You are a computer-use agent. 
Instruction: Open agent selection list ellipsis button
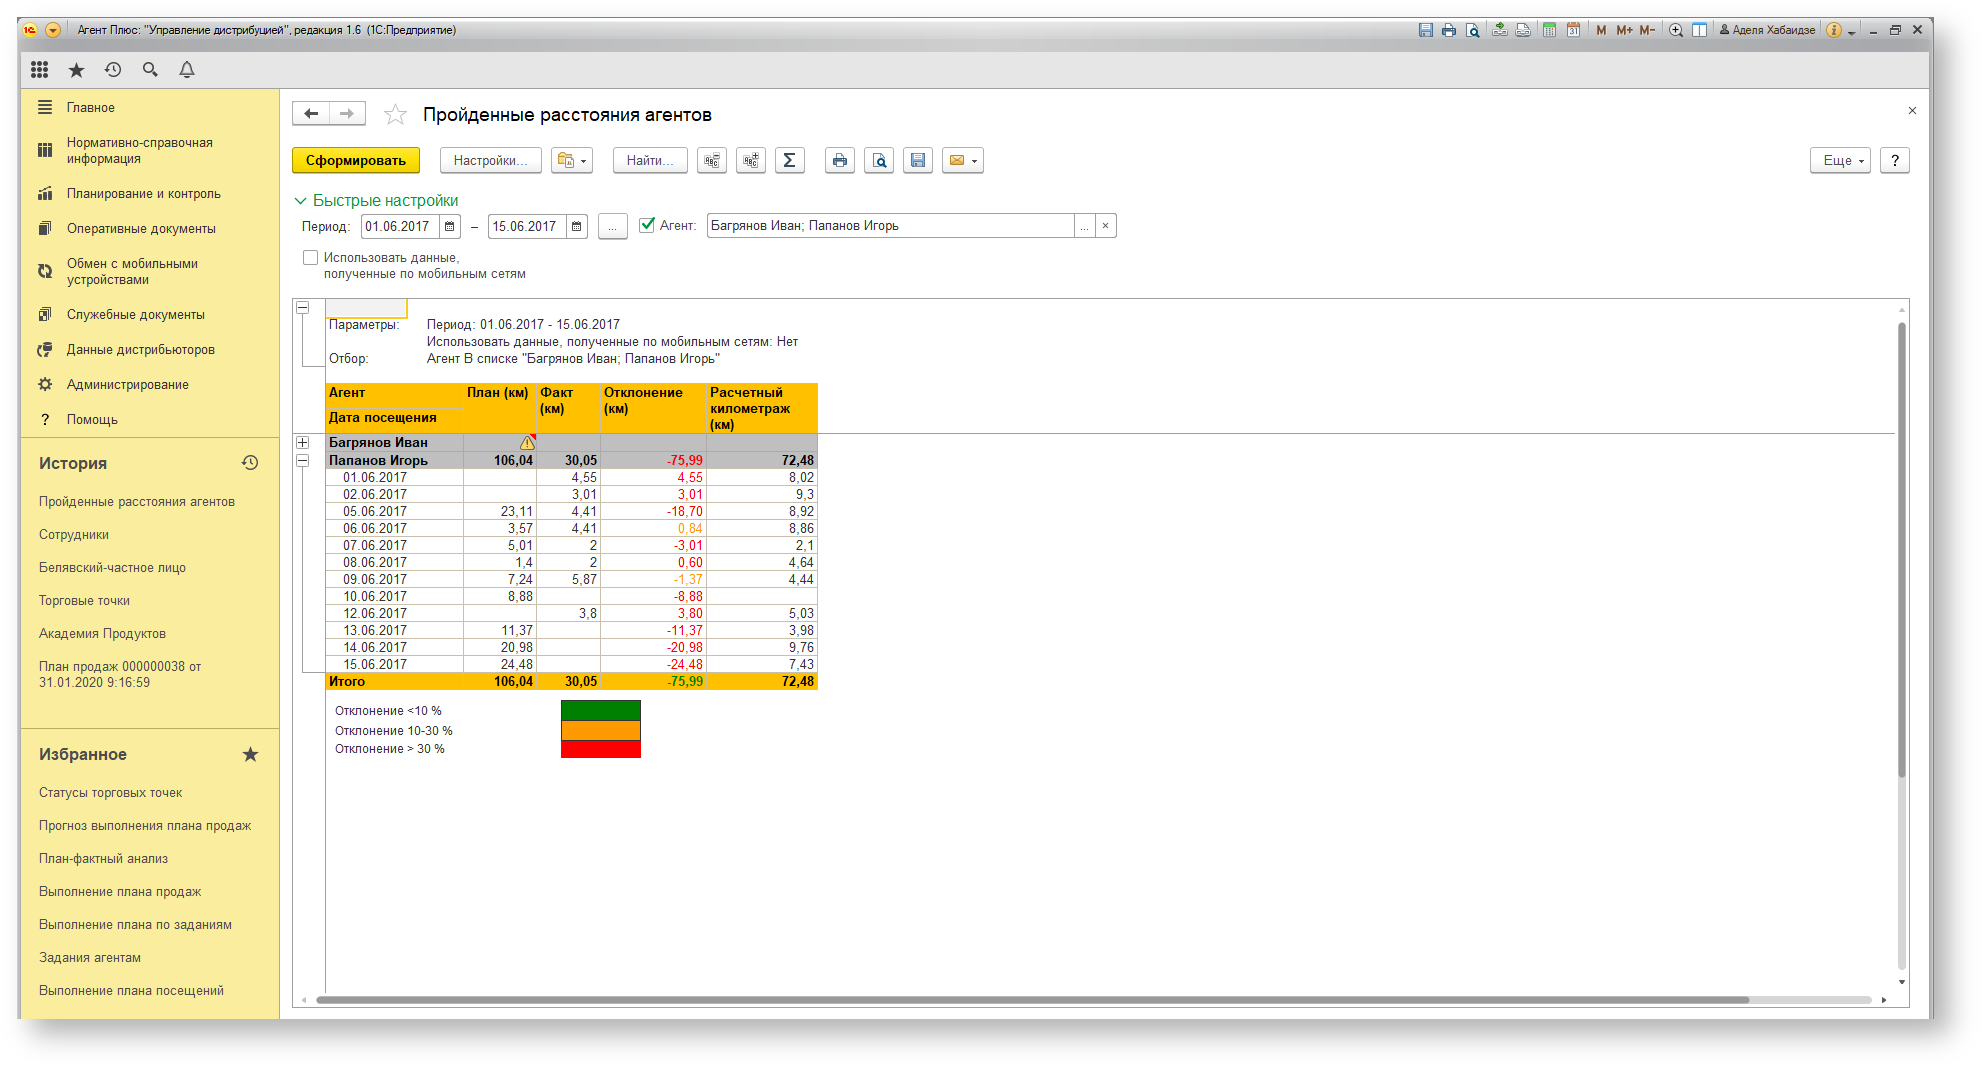coord(1085,226)
